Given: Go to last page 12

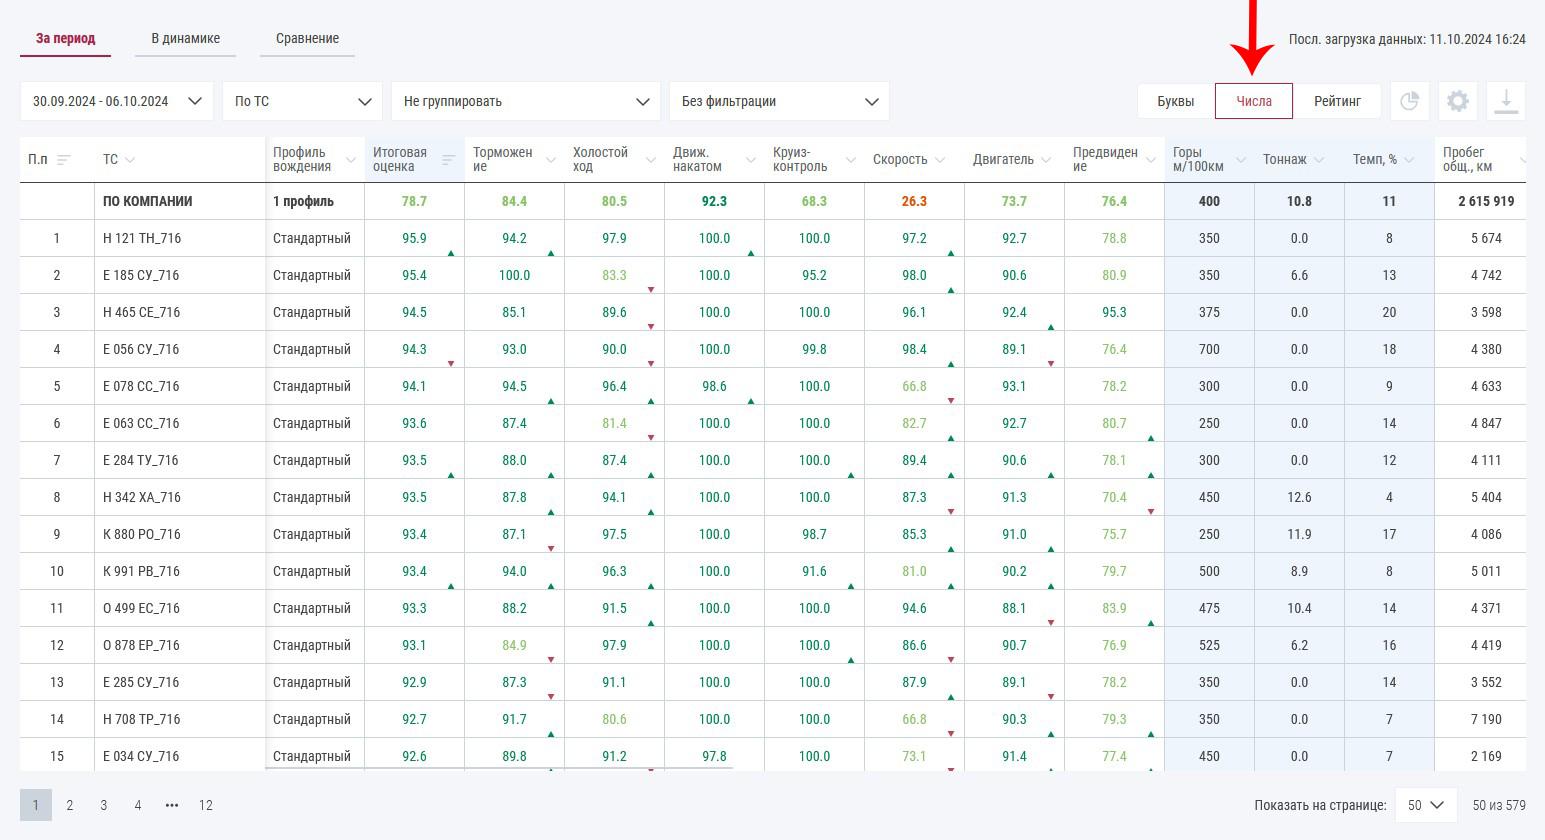Looking at the screenshot, I should (206, 805).
